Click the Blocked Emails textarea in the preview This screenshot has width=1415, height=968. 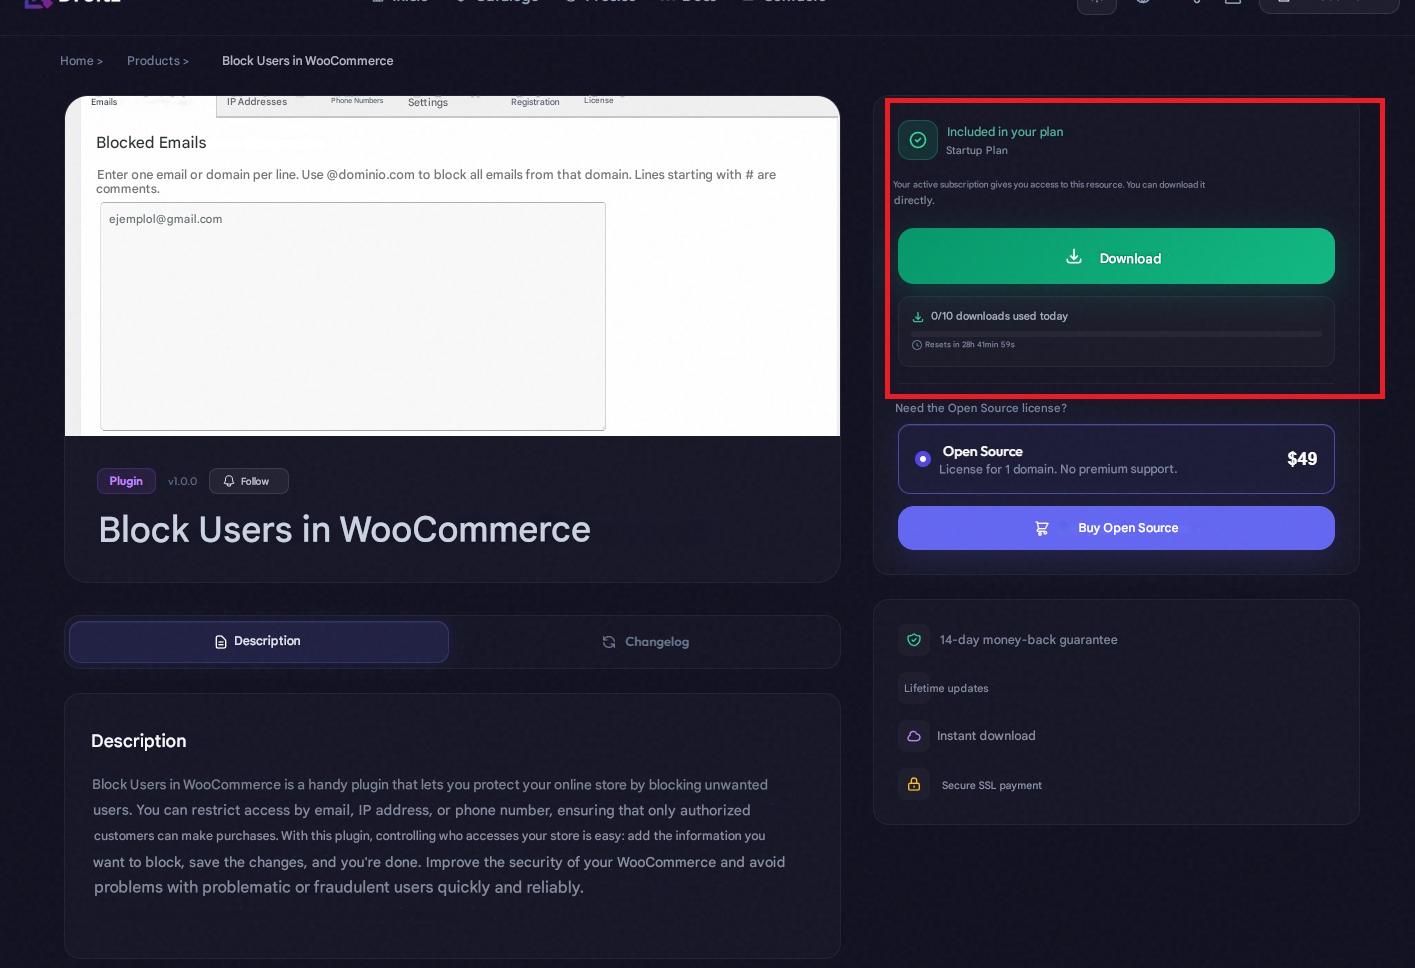[352, 316]
